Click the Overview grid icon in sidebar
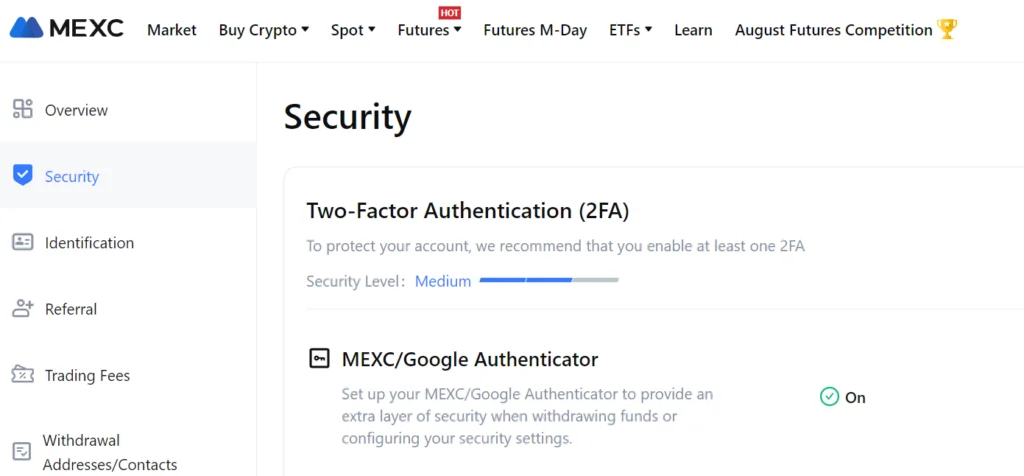1024x476 pixels. click(x=23, y=109)
